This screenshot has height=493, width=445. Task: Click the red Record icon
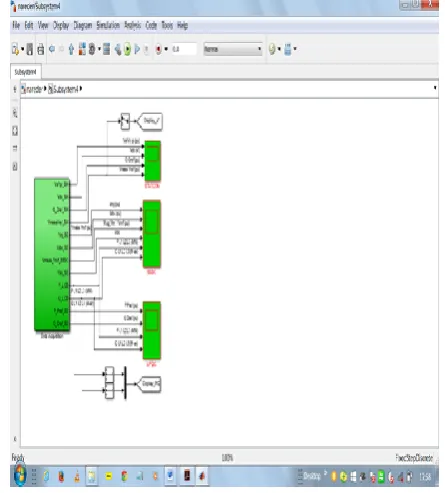159,49
